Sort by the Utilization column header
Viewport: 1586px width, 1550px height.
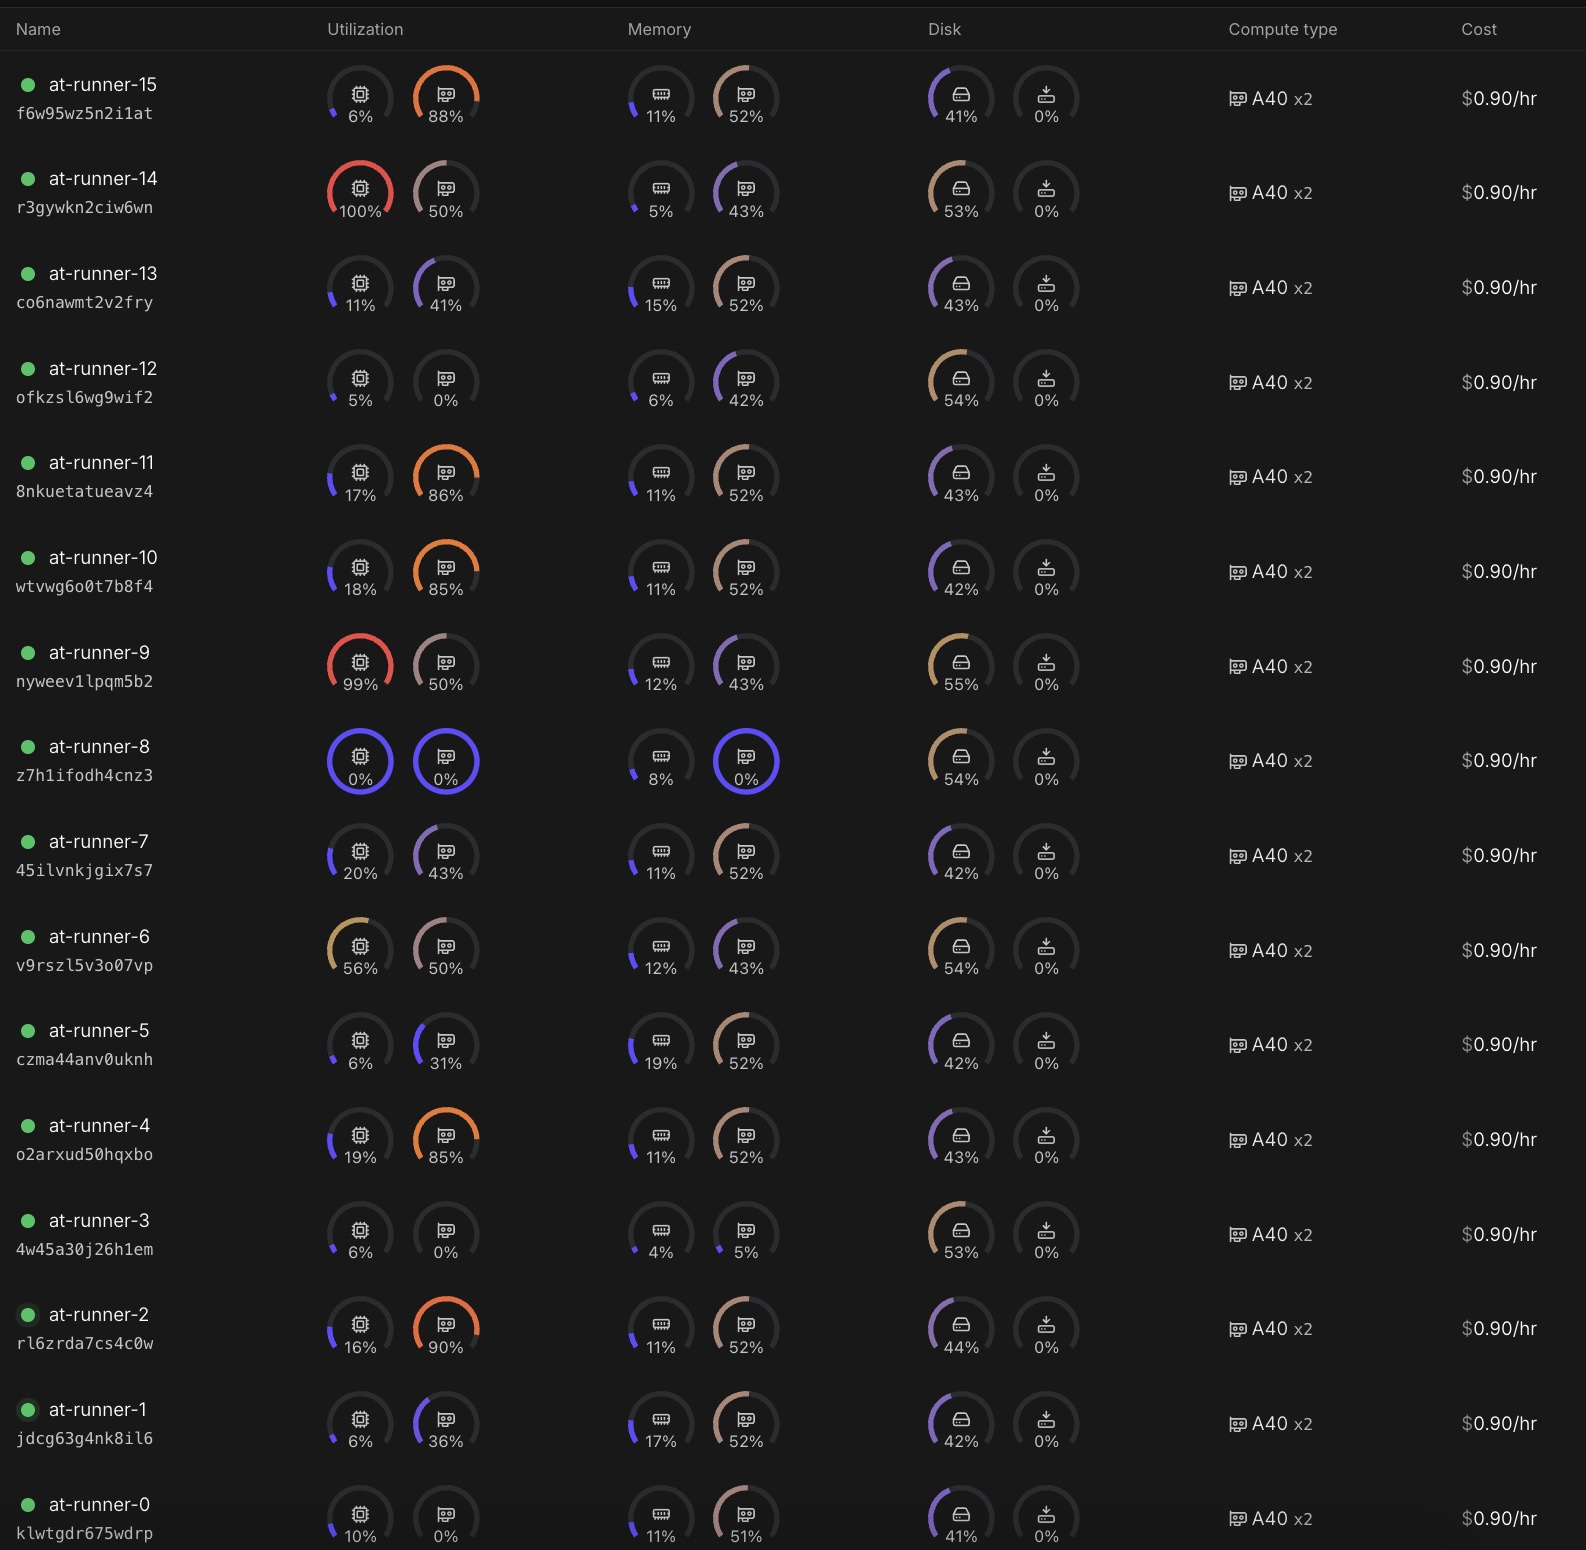coord(365,29)
